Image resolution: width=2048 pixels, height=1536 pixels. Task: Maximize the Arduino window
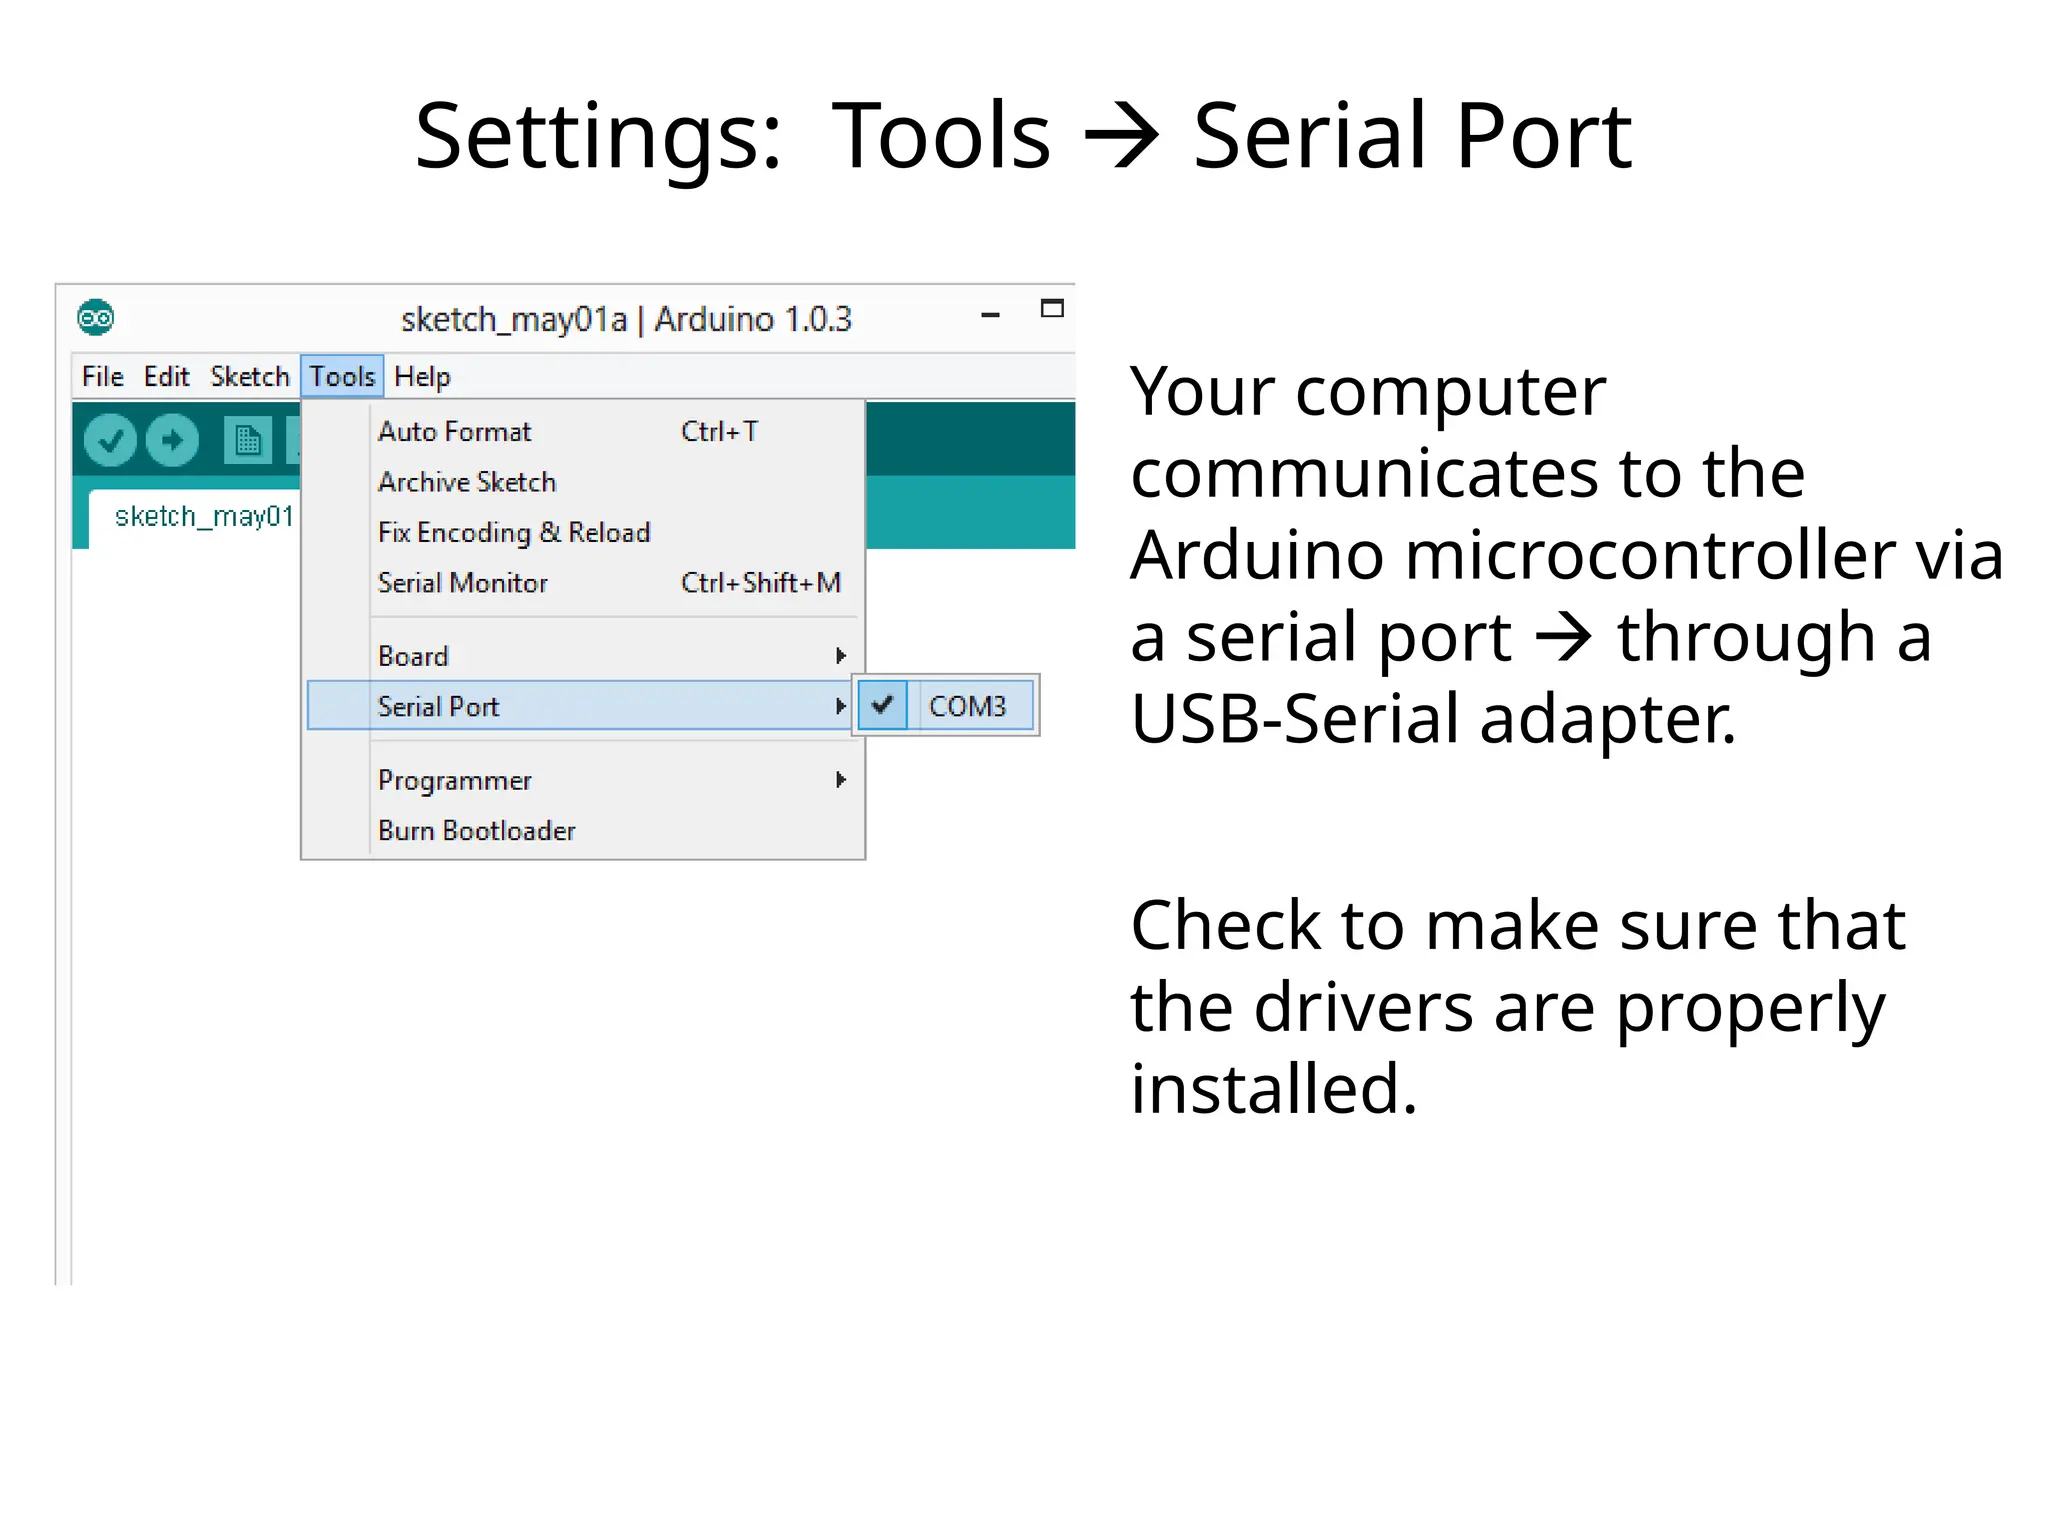tap(1052, 309)
